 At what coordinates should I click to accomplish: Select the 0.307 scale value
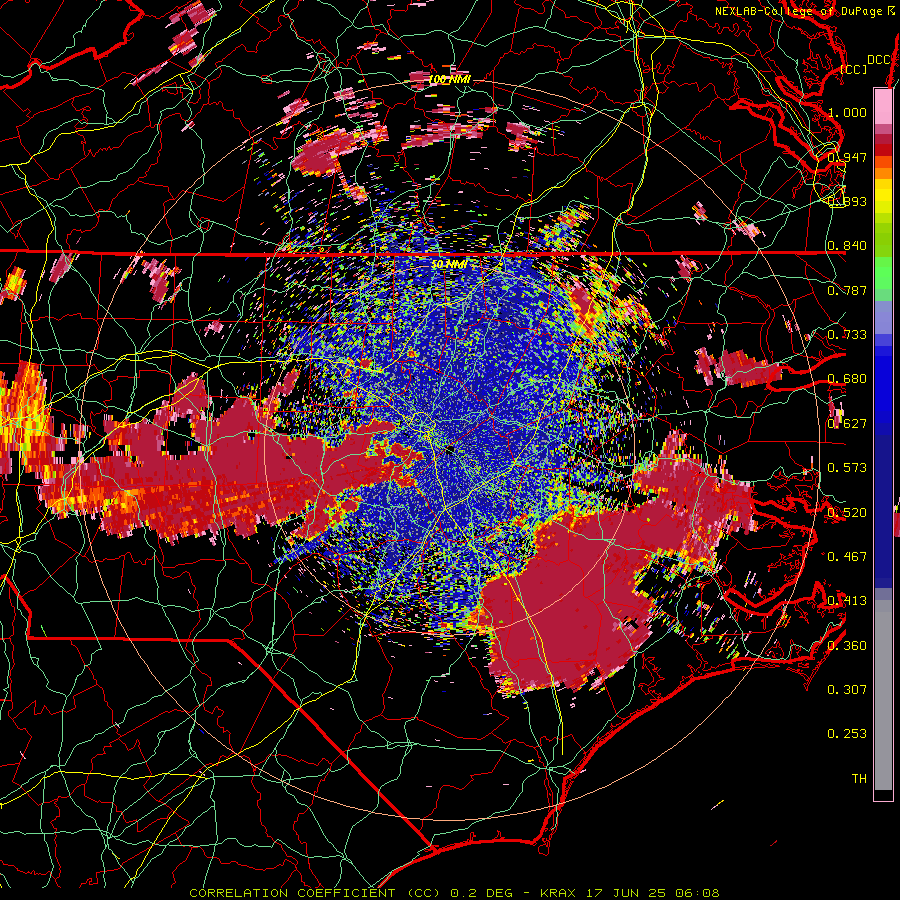click(847, 689)
